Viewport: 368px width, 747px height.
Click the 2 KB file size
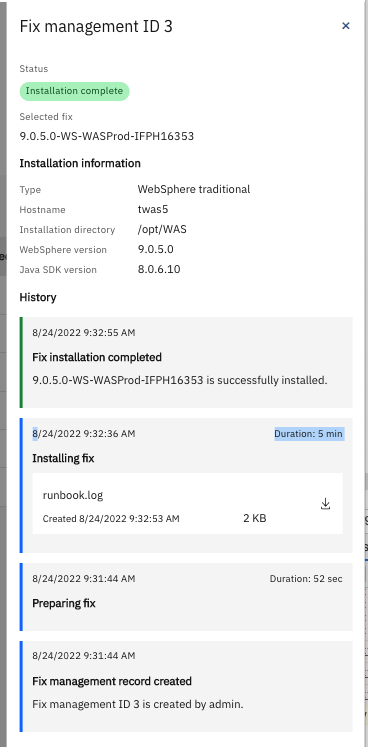255,518
